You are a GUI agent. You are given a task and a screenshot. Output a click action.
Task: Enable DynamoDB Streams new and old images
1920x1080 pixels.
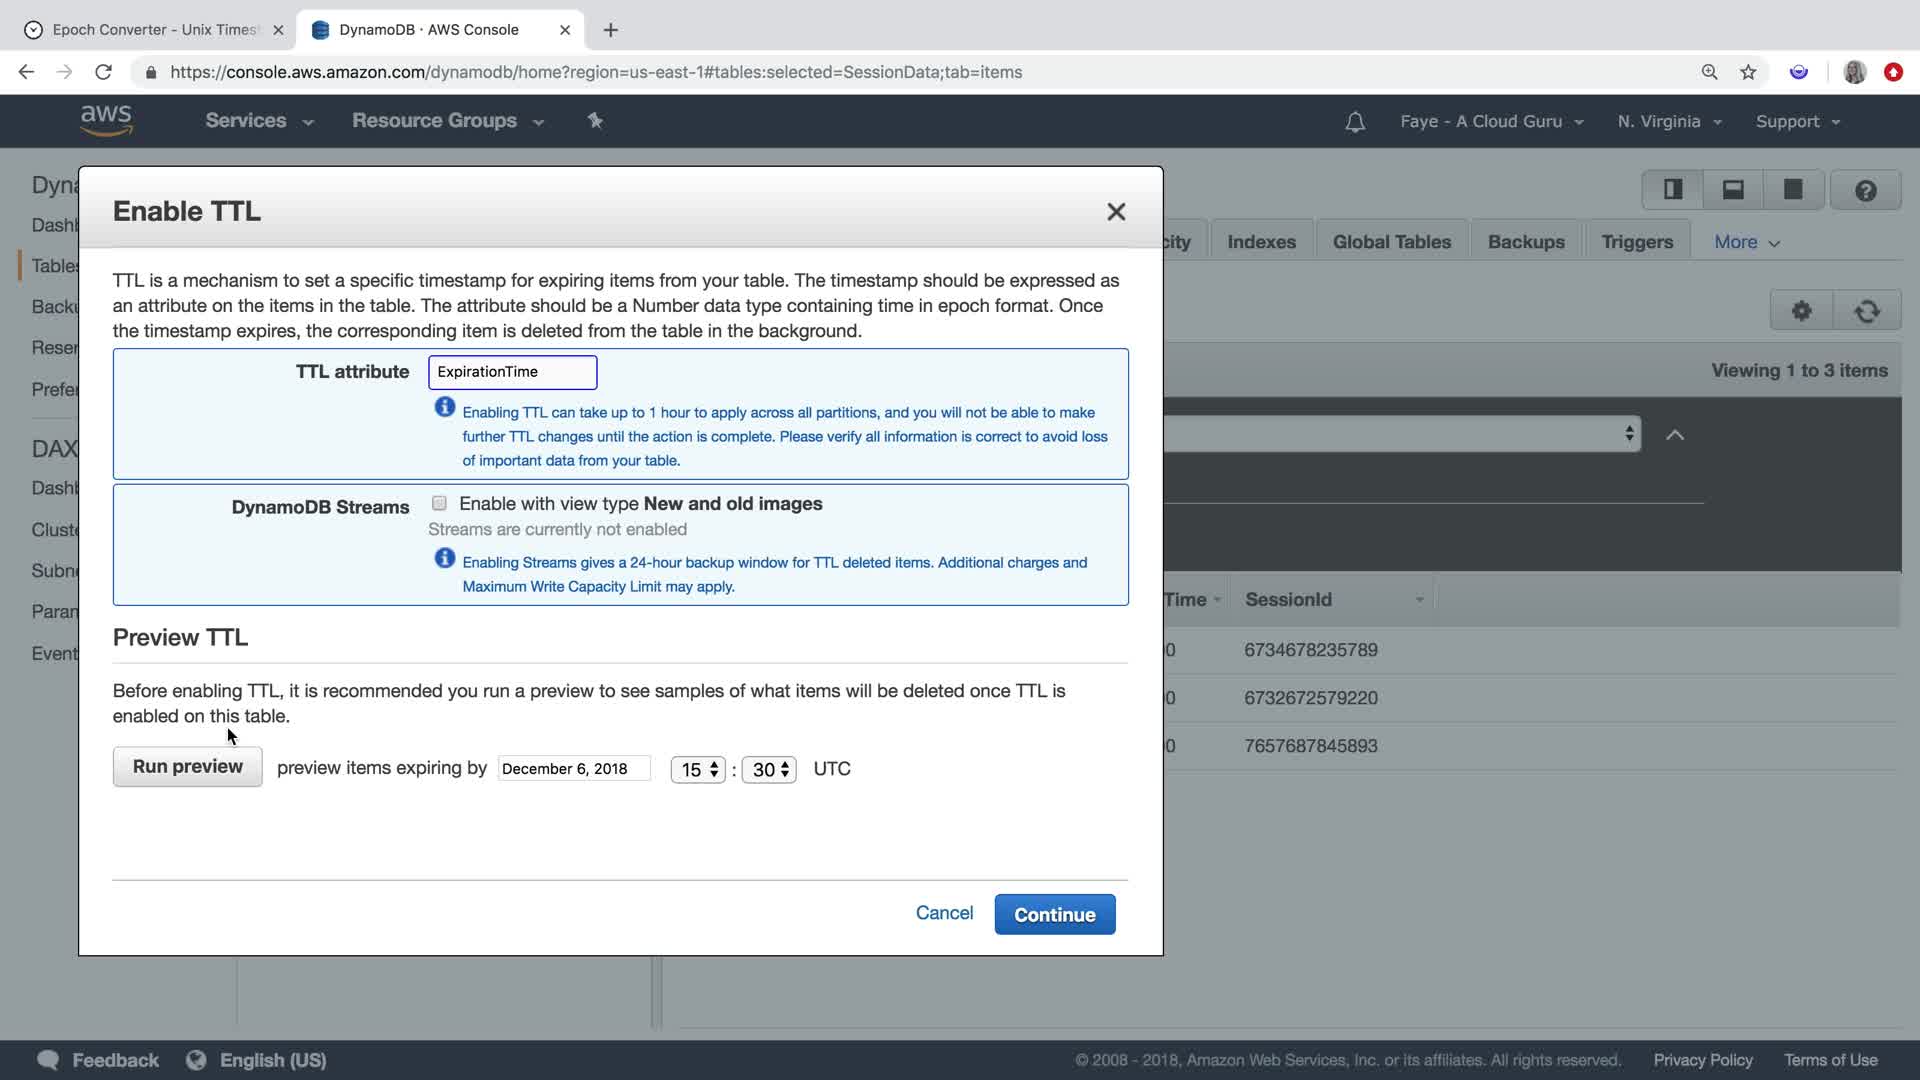point(439,503)
